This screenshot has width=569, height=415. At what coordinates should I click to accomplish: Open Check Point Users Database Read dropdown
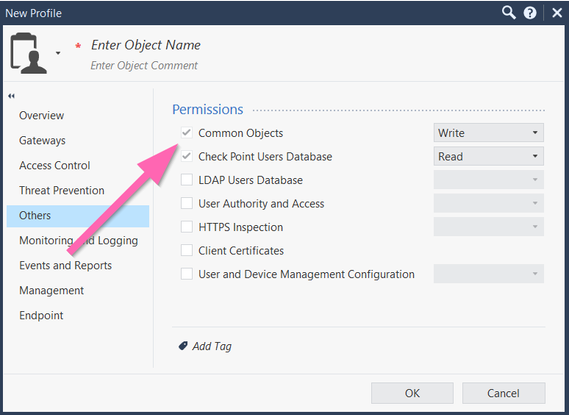(x=488, y=156)
